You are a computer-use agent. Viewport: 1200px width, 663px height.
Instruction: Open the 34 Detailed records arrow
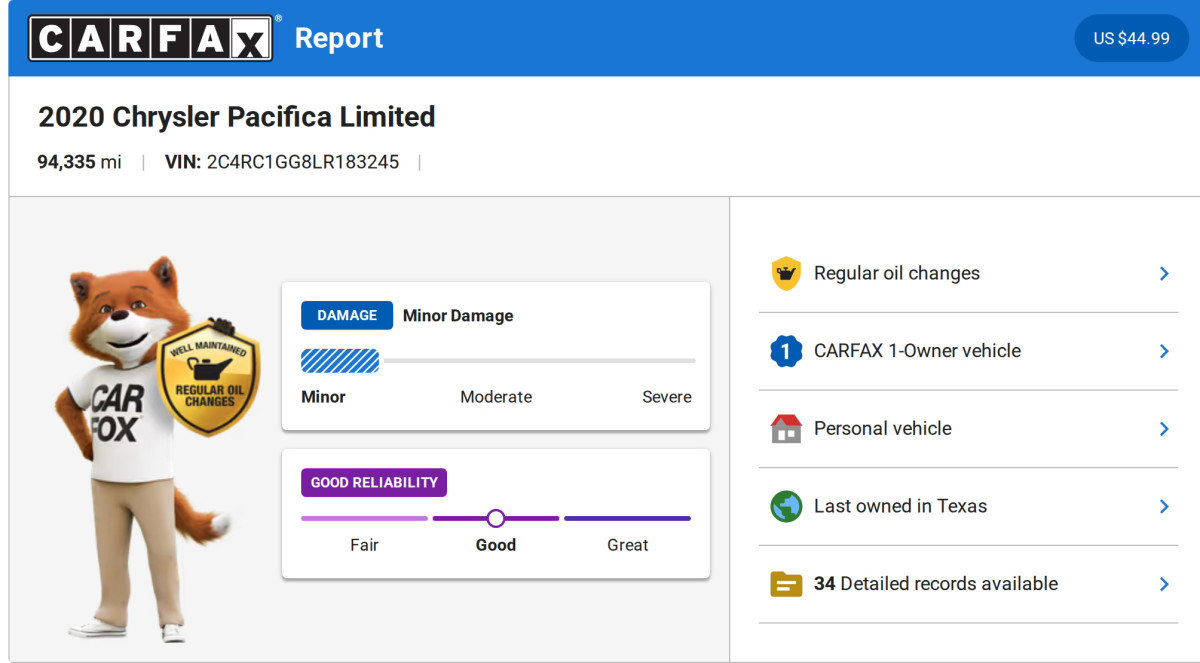click(1164, 584)
